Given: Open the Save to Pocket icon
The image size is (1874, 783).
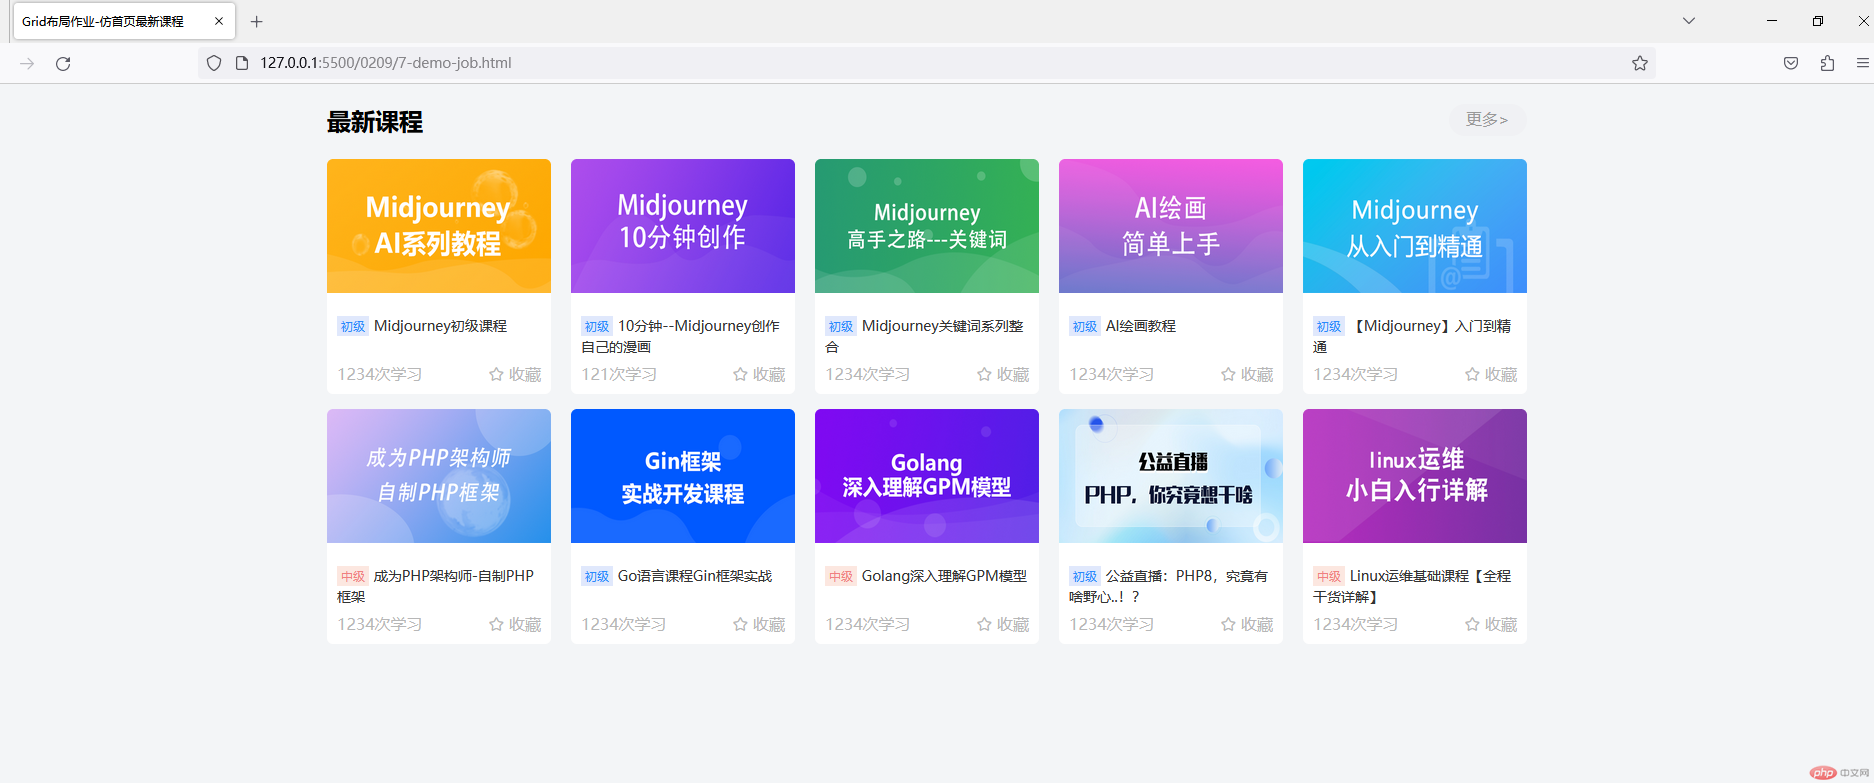Looking at the screenshot, I should (x=1791, y=63).
